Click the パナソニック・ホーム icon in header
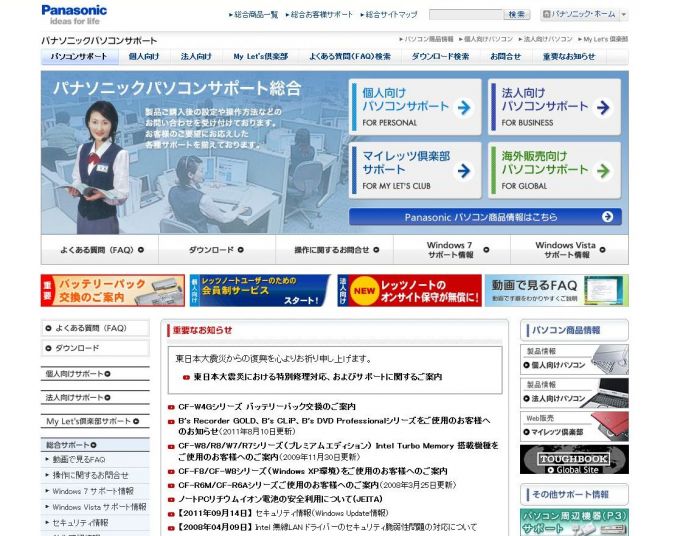680x536 pixels. pos(547,15)
